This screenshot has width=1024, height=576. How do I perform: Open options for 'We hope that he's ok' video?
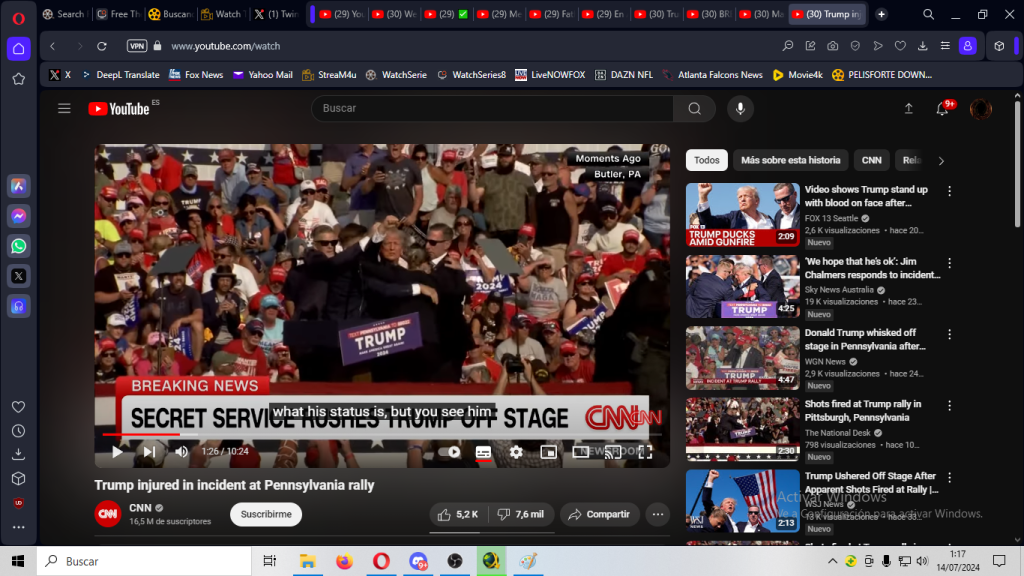pos(950,263)
